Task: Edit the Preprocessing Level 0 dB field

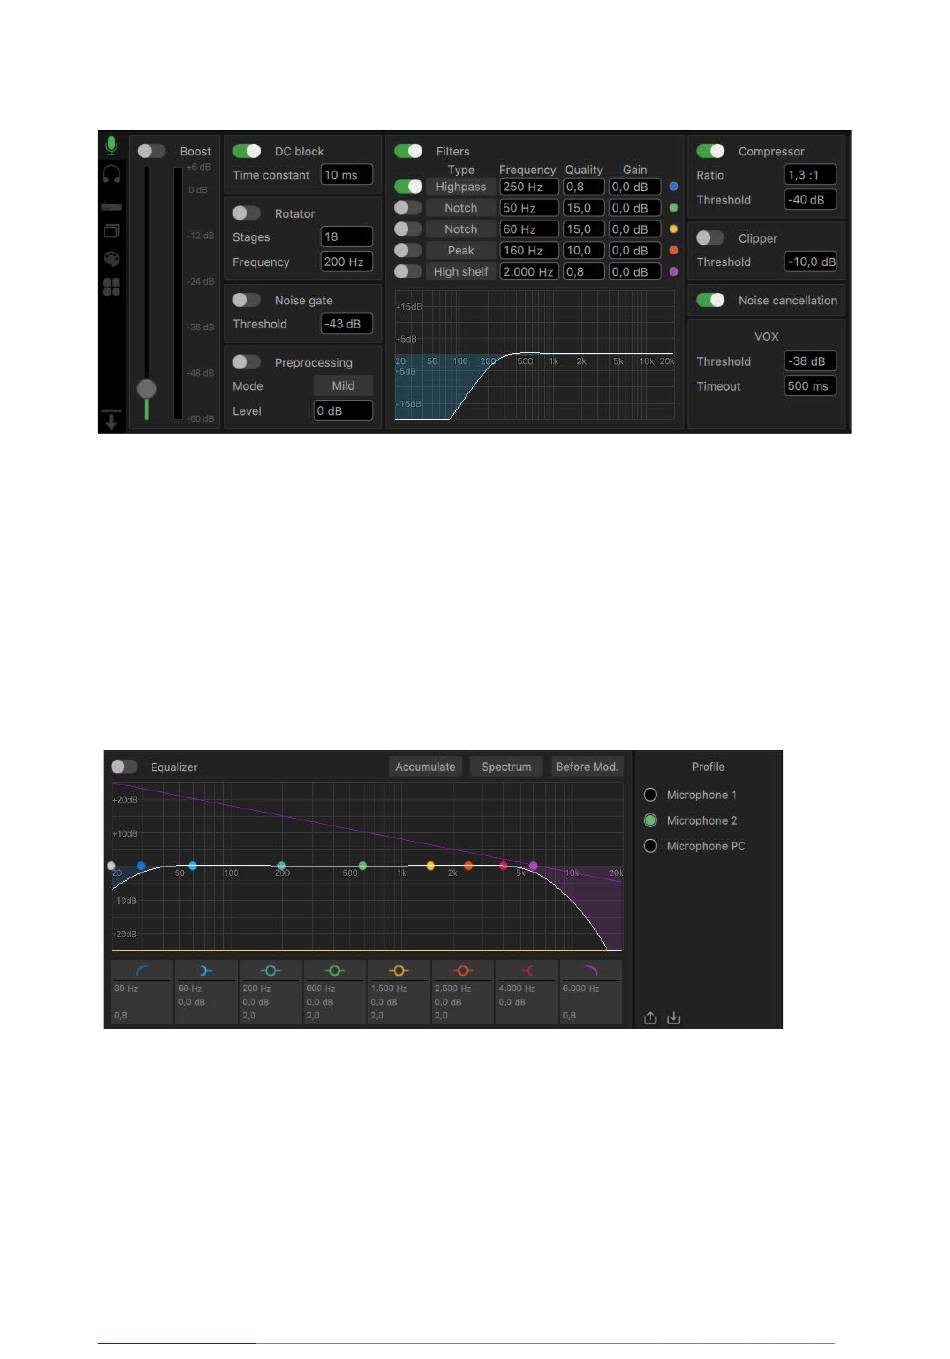Action: [343, 411]
